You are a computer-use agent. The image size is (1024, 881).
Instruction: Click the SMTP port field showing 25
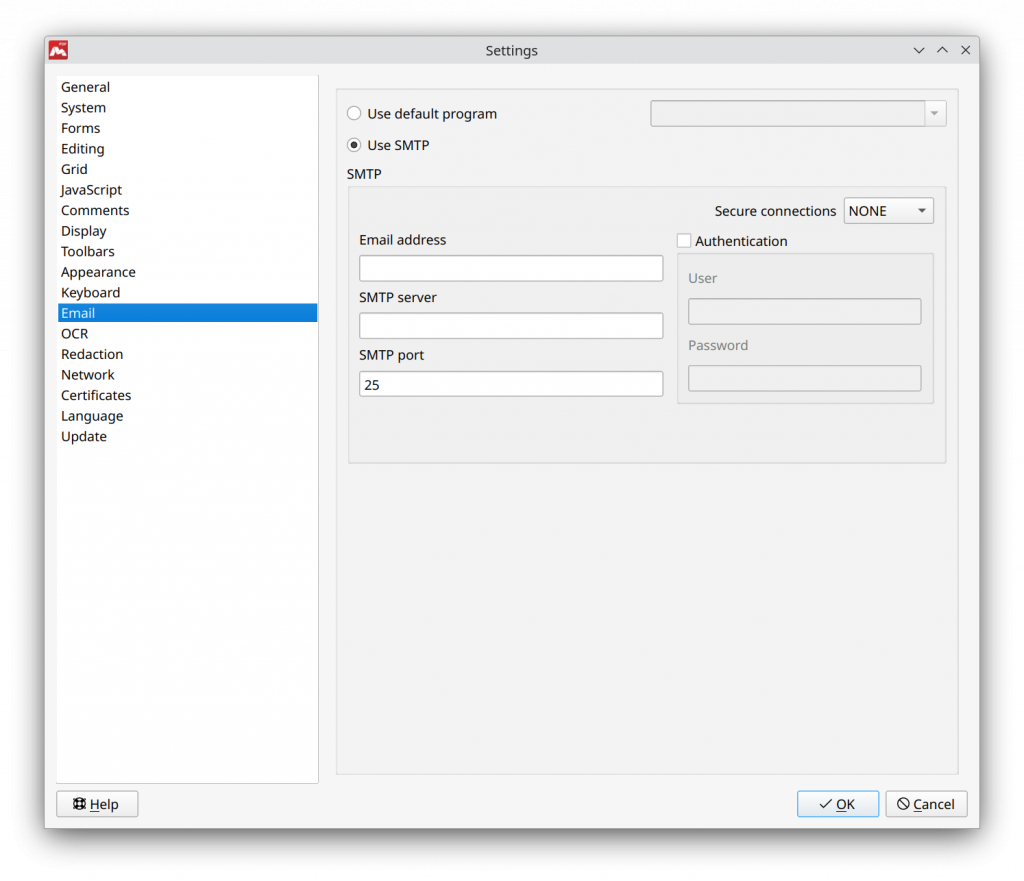510,383
